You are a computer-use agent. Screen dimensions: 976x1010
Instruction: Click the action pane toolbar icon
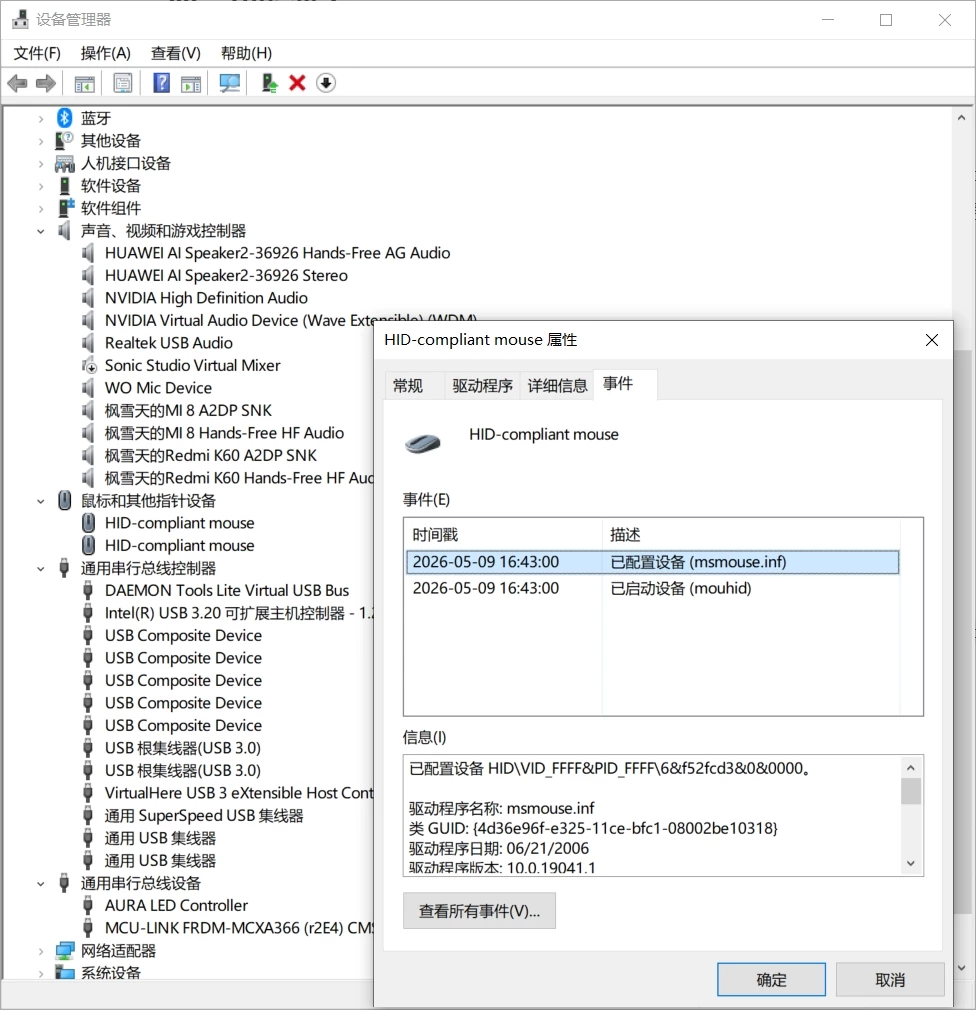[x=191, y=83]
